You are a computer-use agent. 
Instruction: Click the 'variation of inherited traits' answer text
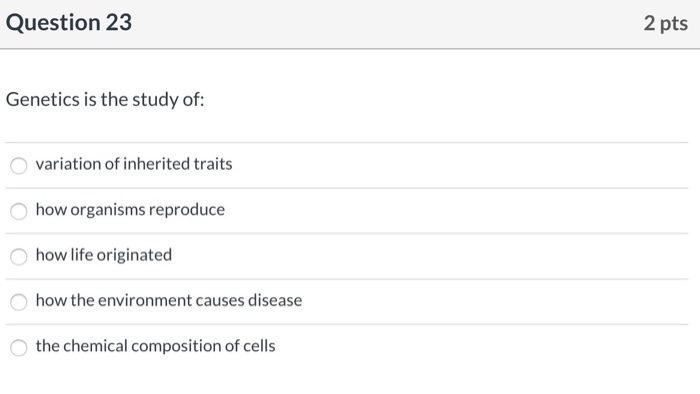134,164
